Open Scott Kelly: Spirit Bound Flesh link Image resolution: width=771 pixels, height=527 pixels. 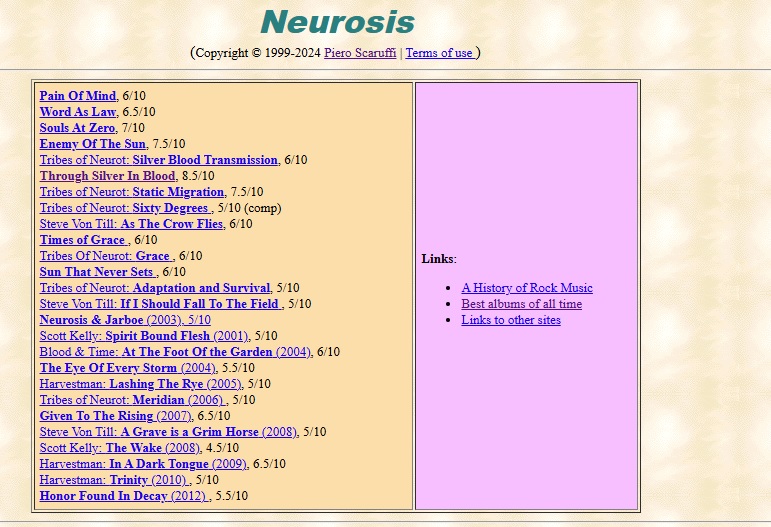144,336
